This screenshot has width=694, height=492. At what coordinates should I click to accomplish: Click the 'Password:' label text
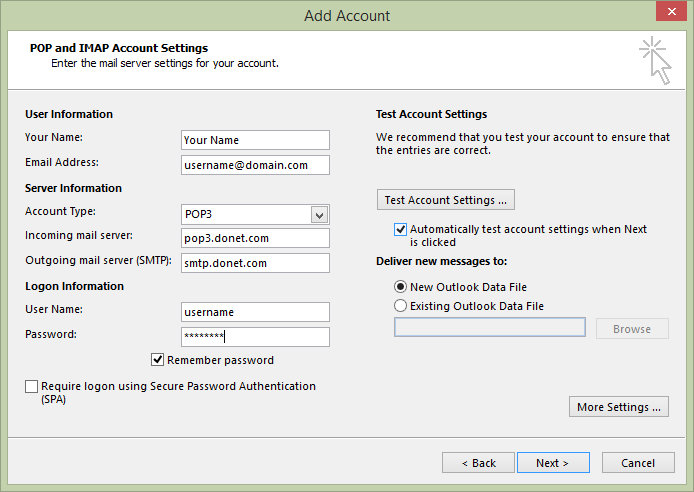(x=51, y=334)
